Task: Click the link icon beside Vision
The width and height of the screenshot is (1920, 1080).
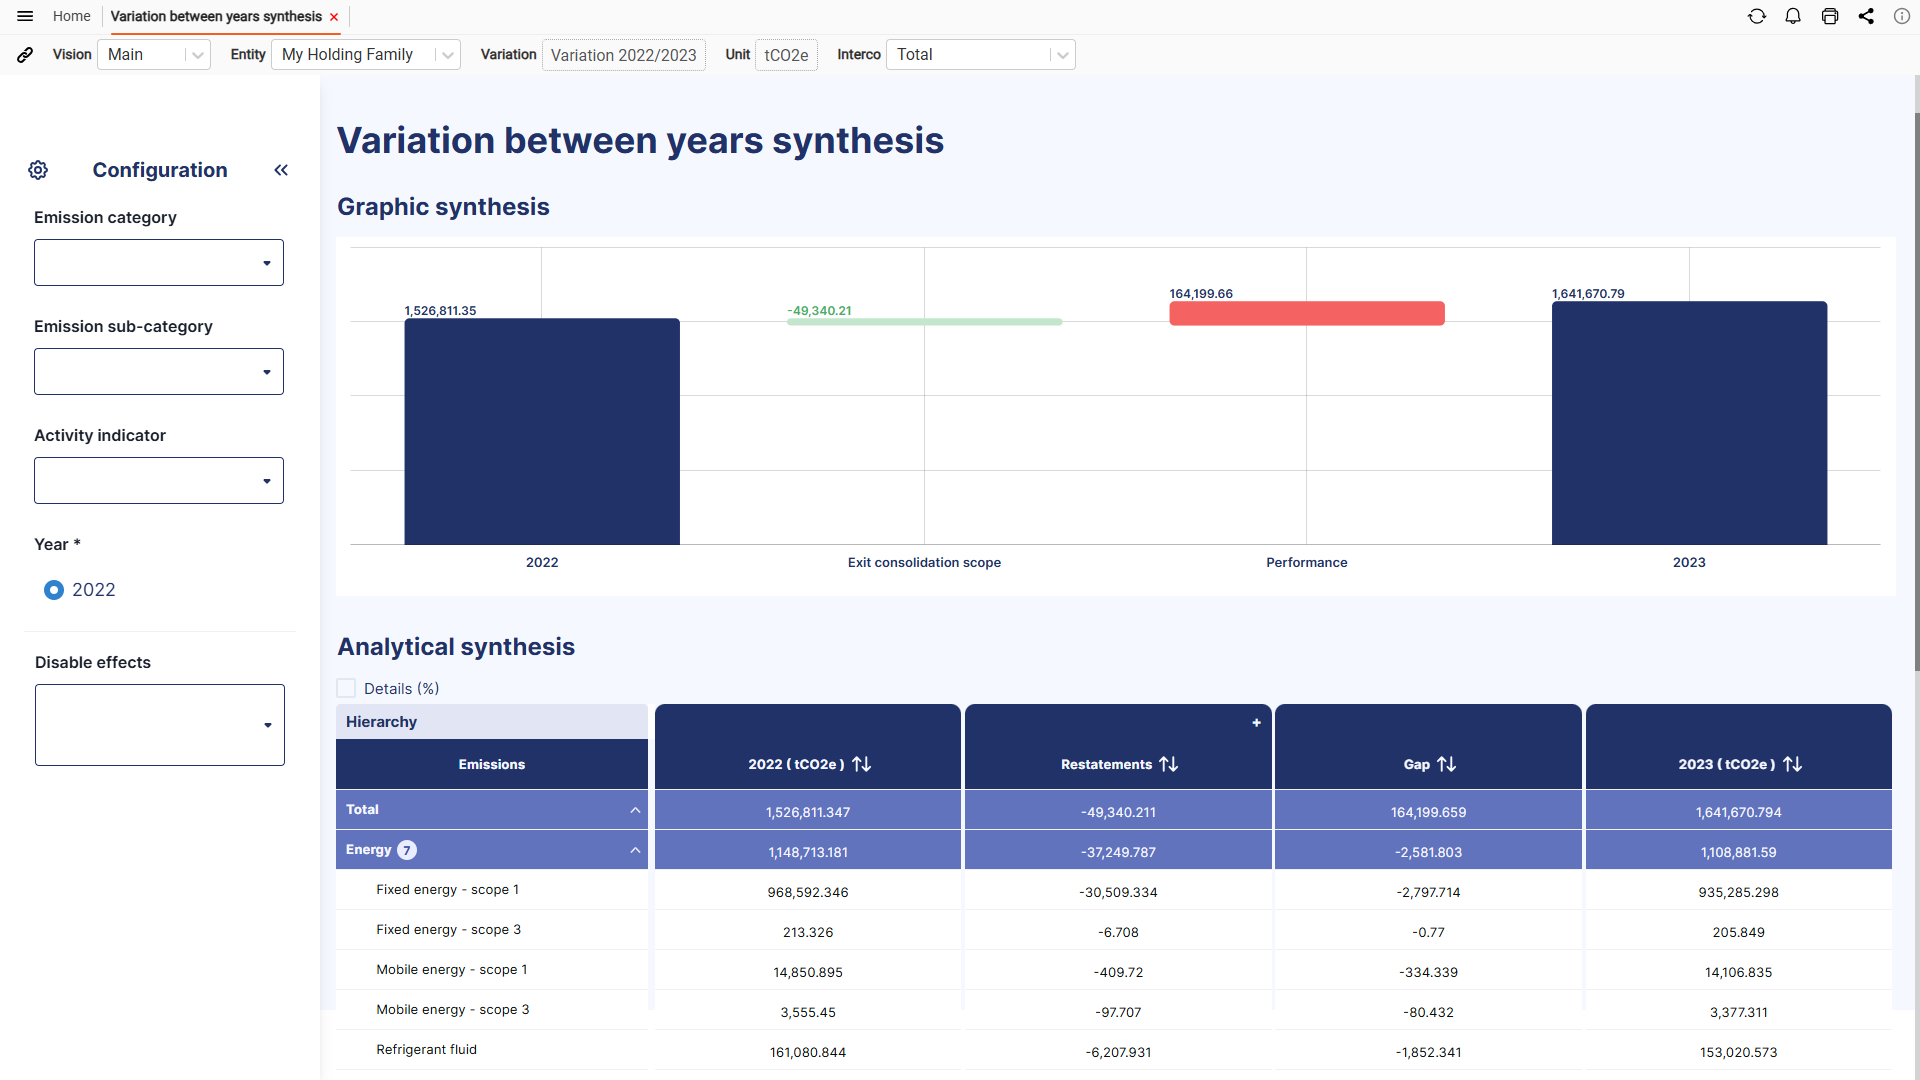Action: [x=25, y=55]
